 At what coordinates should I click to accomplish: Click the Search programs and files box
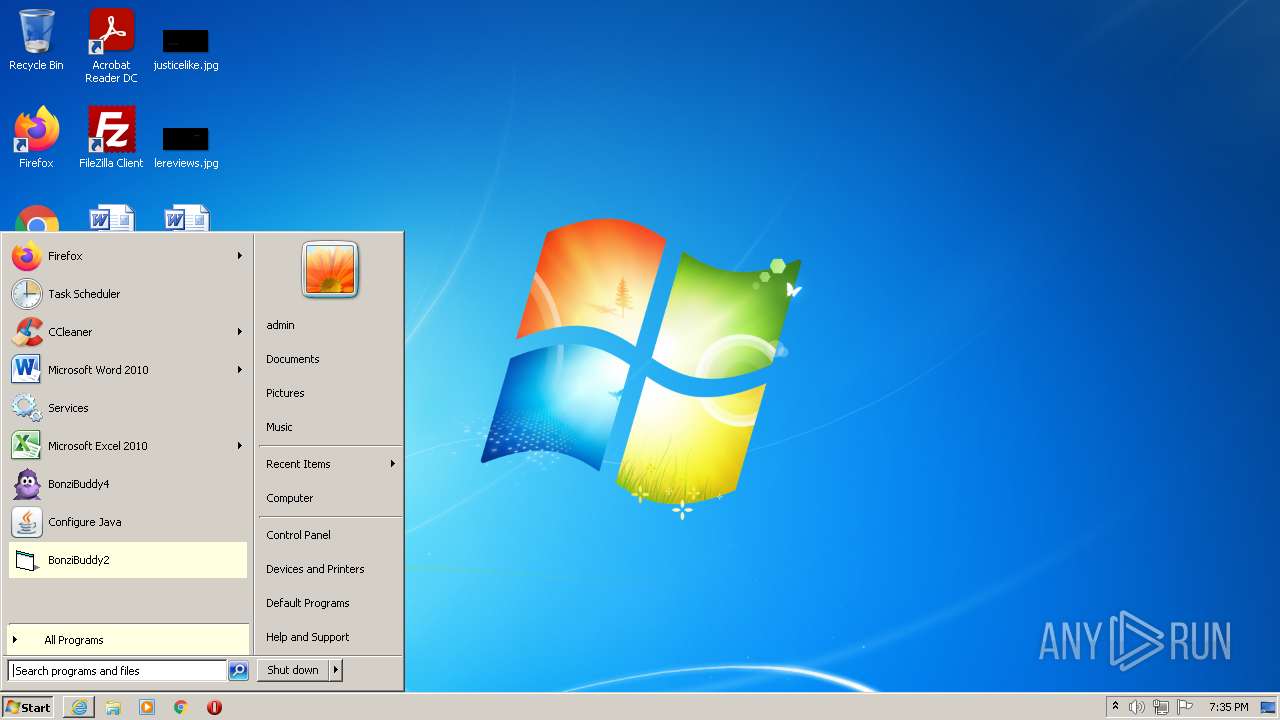(x=118, y=671)
